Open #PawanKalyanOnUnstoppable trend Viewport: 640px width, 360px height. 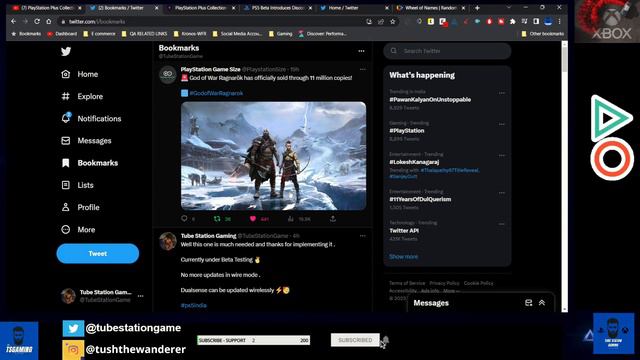[x=430, y=100]
